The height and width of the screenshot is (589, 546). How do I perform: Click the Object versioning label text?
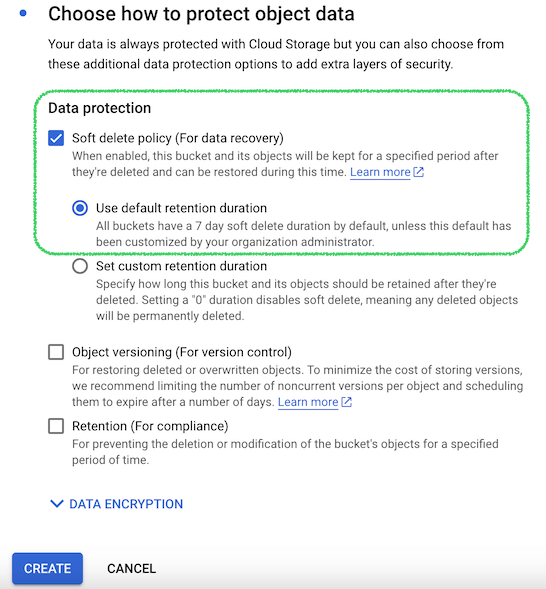pos(182,352)
